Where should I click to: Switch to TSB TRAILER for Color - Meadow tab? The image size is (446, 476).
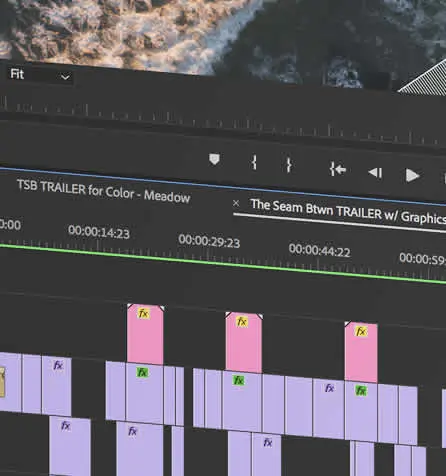point(103,191)
